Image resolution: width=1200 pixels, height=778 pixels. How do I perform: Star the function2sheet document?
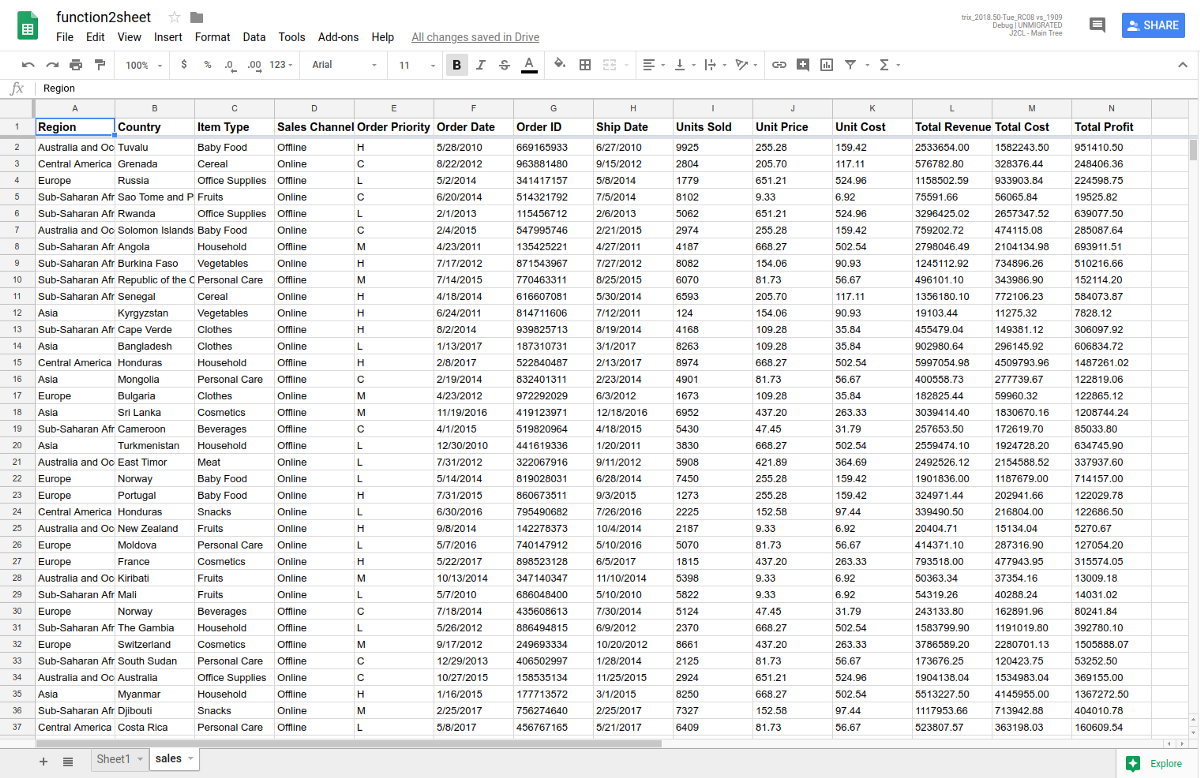coord(175,17)
